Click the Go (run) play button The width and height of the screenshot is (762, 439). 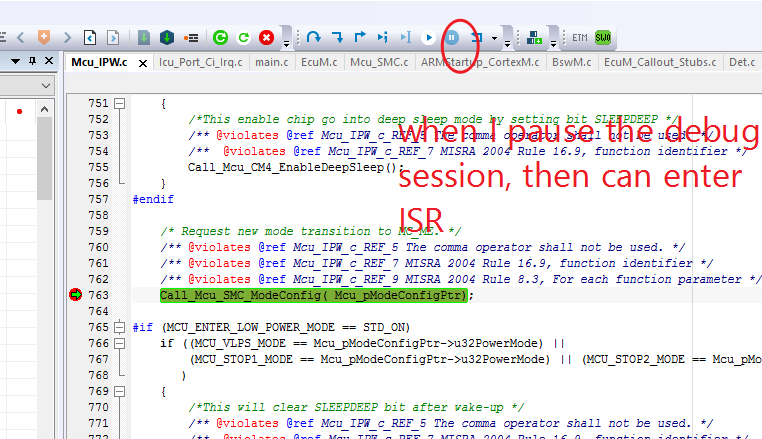click(x=428, y=37)
